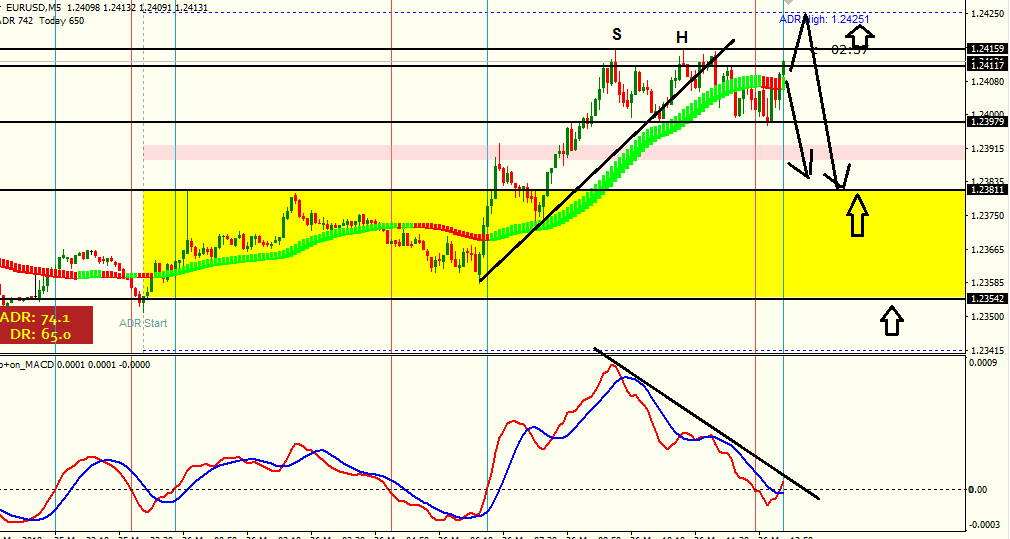
Task: Click the 1.24080 value on price axis
Action: pos(987,82)
